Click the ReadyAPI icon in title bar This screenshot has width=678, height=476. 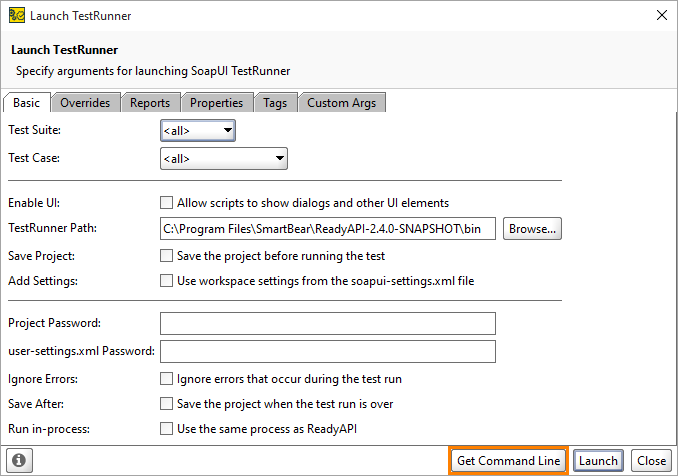coord(17,15)
